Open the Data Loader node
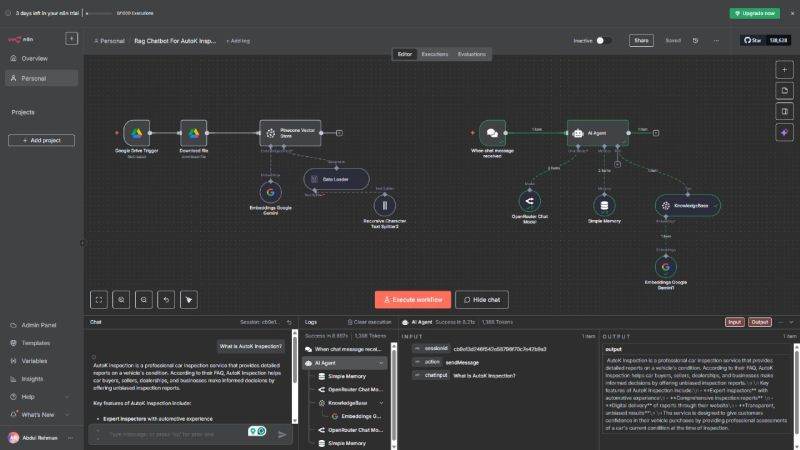Viewport: 800px width, 450px height. (x=336, y=179)
